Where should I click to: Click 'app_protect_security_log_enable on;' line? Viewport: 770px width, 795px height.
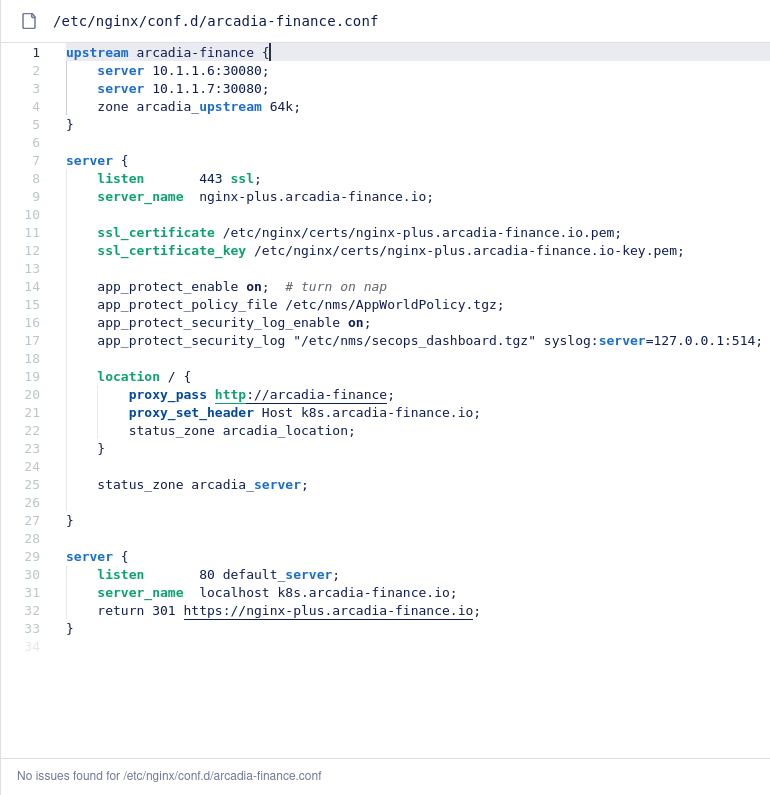(x=234, y=323)
